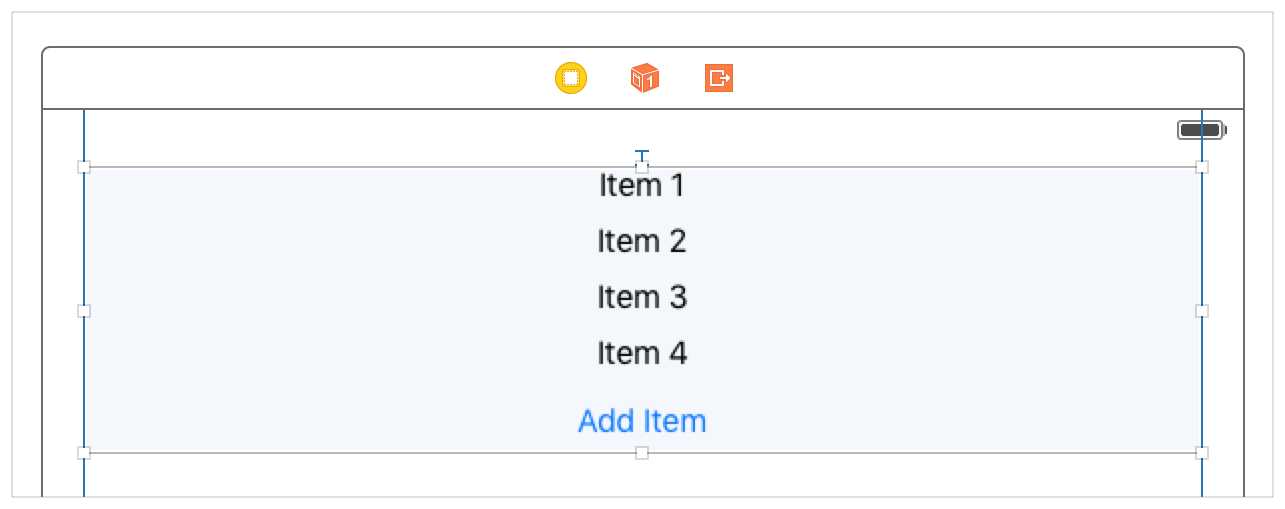Click the top-right resize handle of stack view
This screenshot has width=1285, height=509.
(x=1202, y=167)
